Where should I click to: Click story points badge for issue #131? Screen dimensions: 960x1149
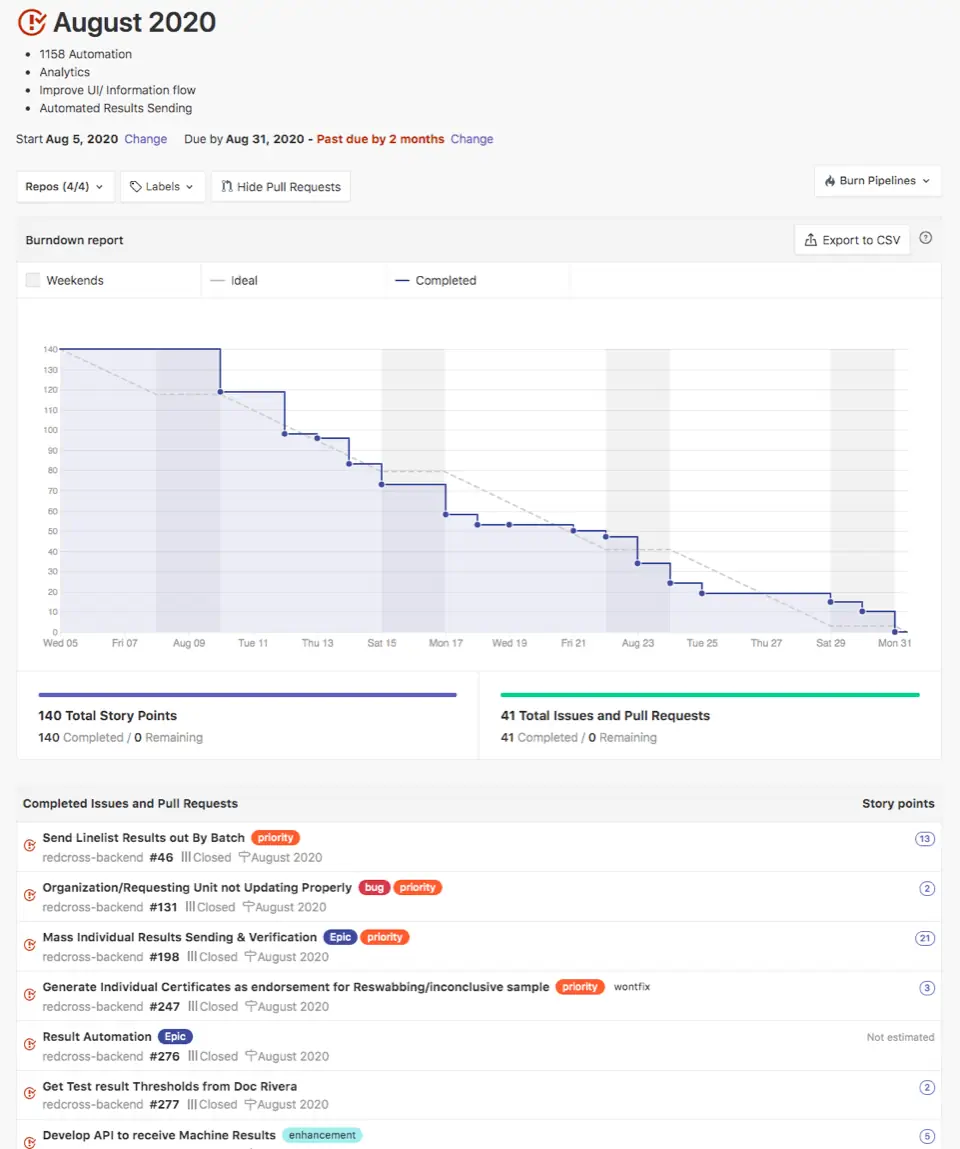pos(927,889)
